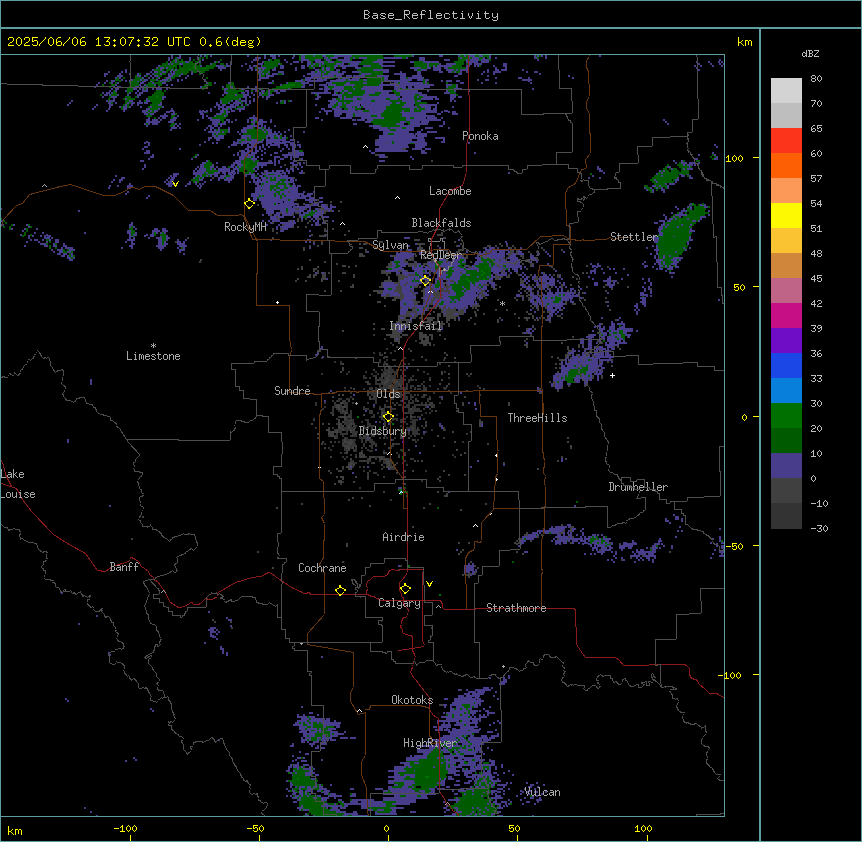Click the yellow diamond marker near RockyMH
The height and width of the screenshot is (842, 862).
pyautogui.click(x=250, y=204)
